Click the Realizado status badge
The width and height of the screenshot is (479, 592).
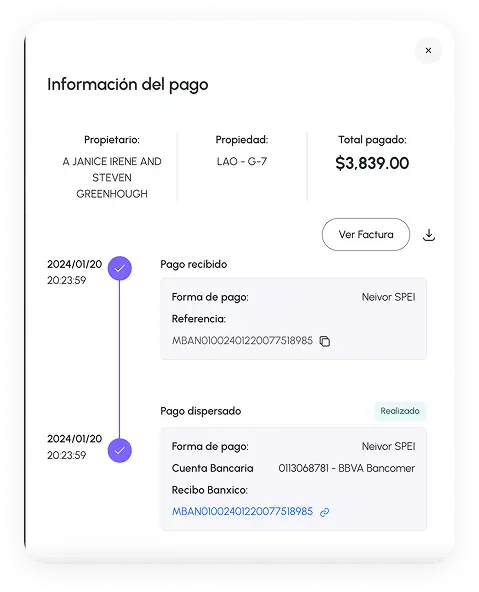400,411
